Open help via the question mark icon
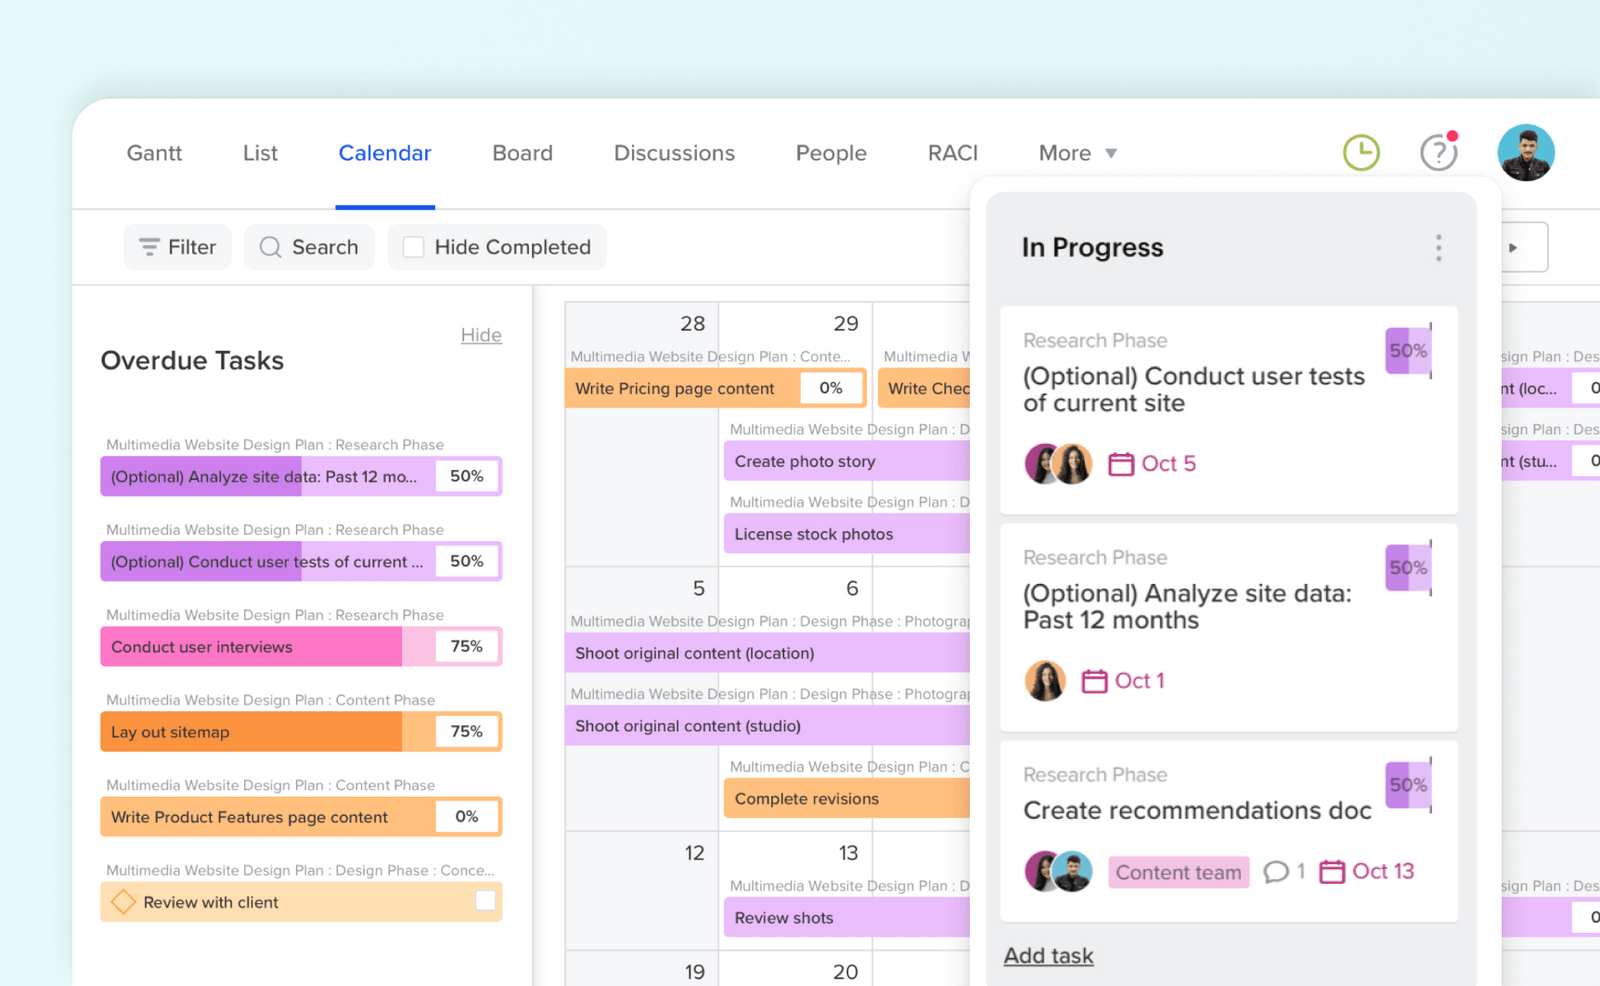The height and width of the screenshot is (986, 1600). point(1438,152)
